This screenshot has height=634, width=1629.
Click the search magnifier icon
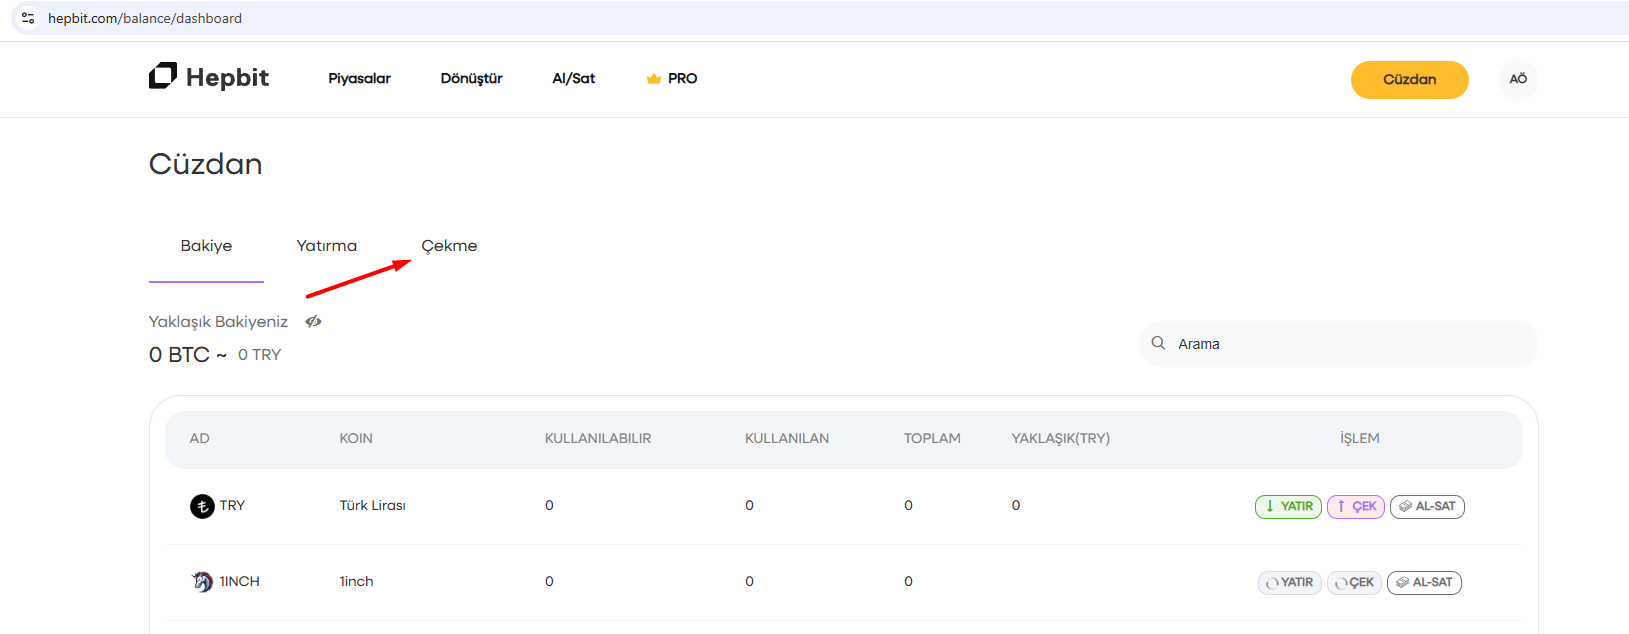[1158, 343]
